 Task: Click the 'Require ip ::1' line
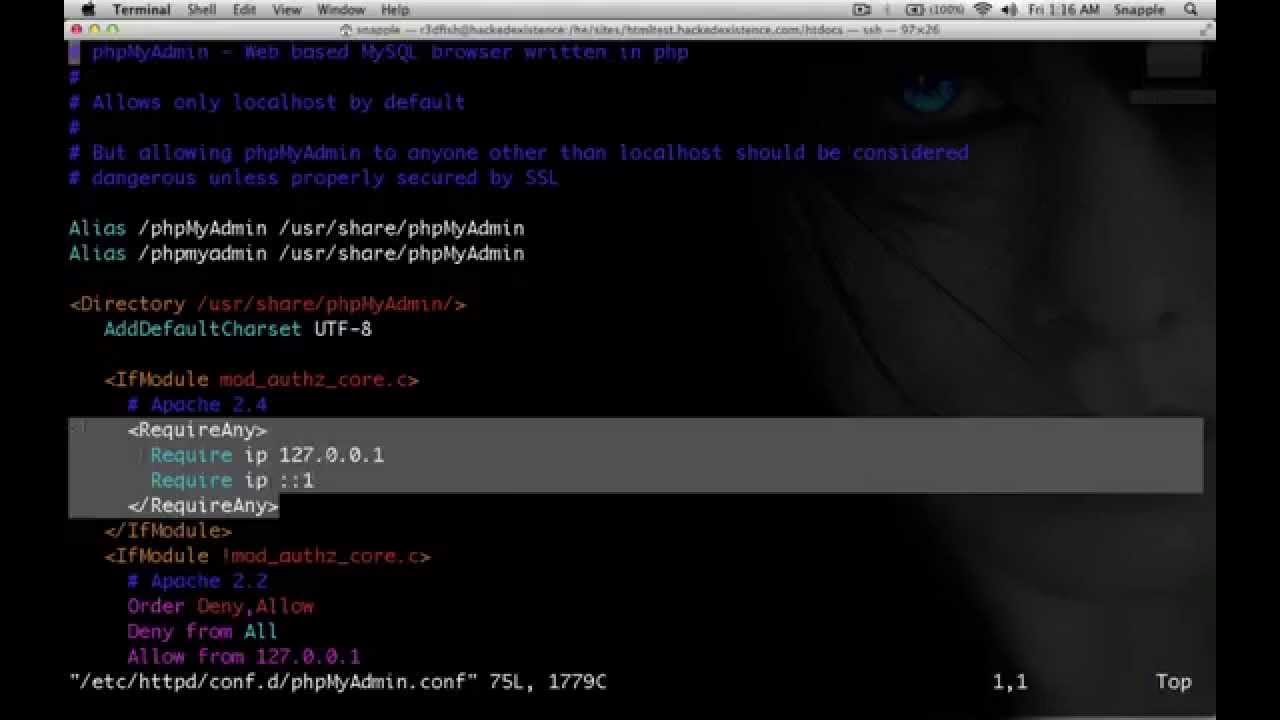[x=232, y=480]
